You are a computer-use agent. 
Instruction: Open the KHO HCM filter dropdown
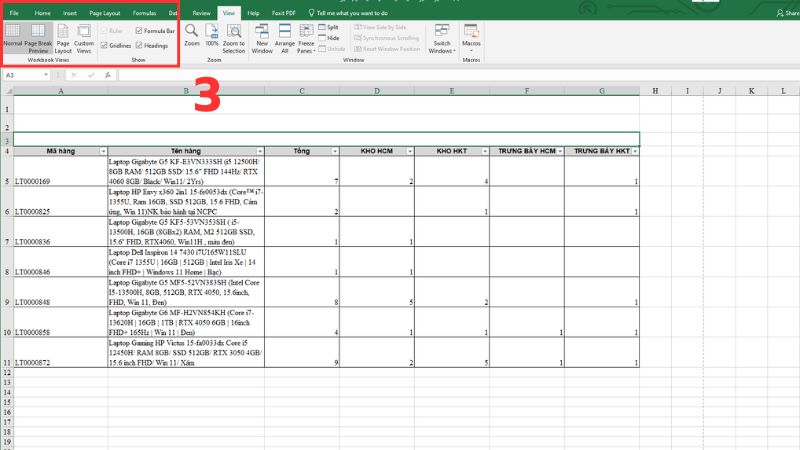click(x=410, y=152)
